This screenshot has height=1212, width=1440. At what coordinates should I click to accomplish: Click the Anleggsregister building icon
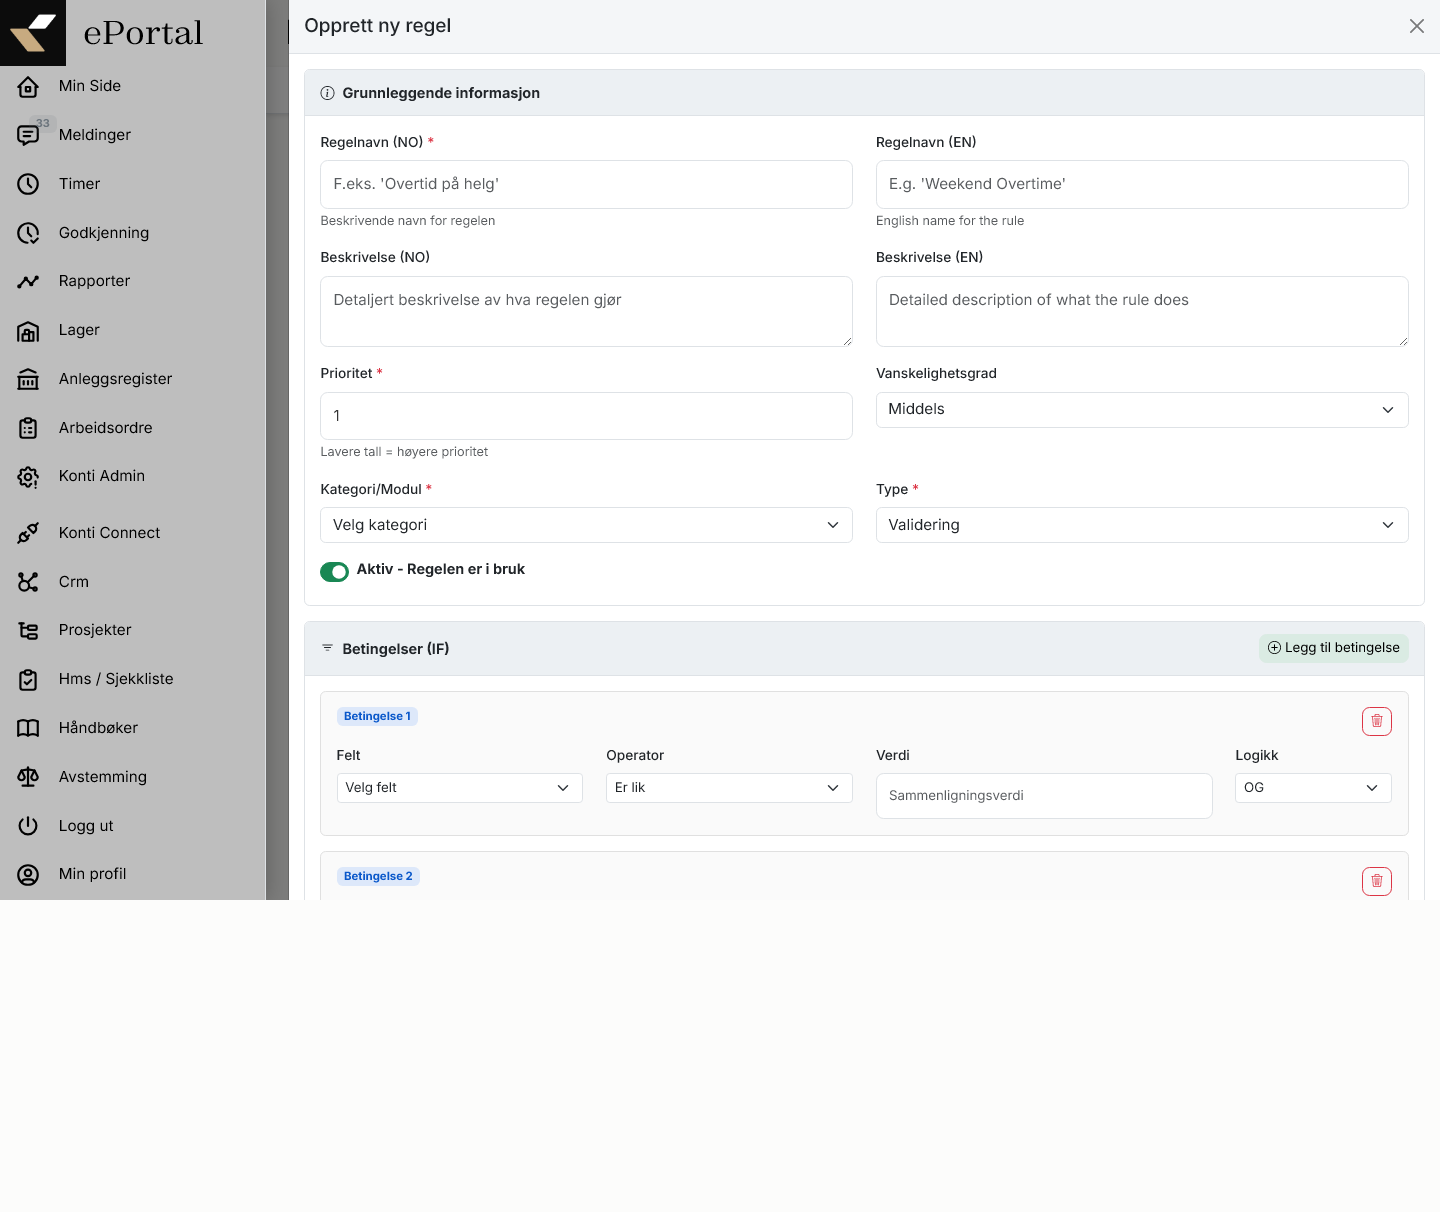click(x=28, y=380)
